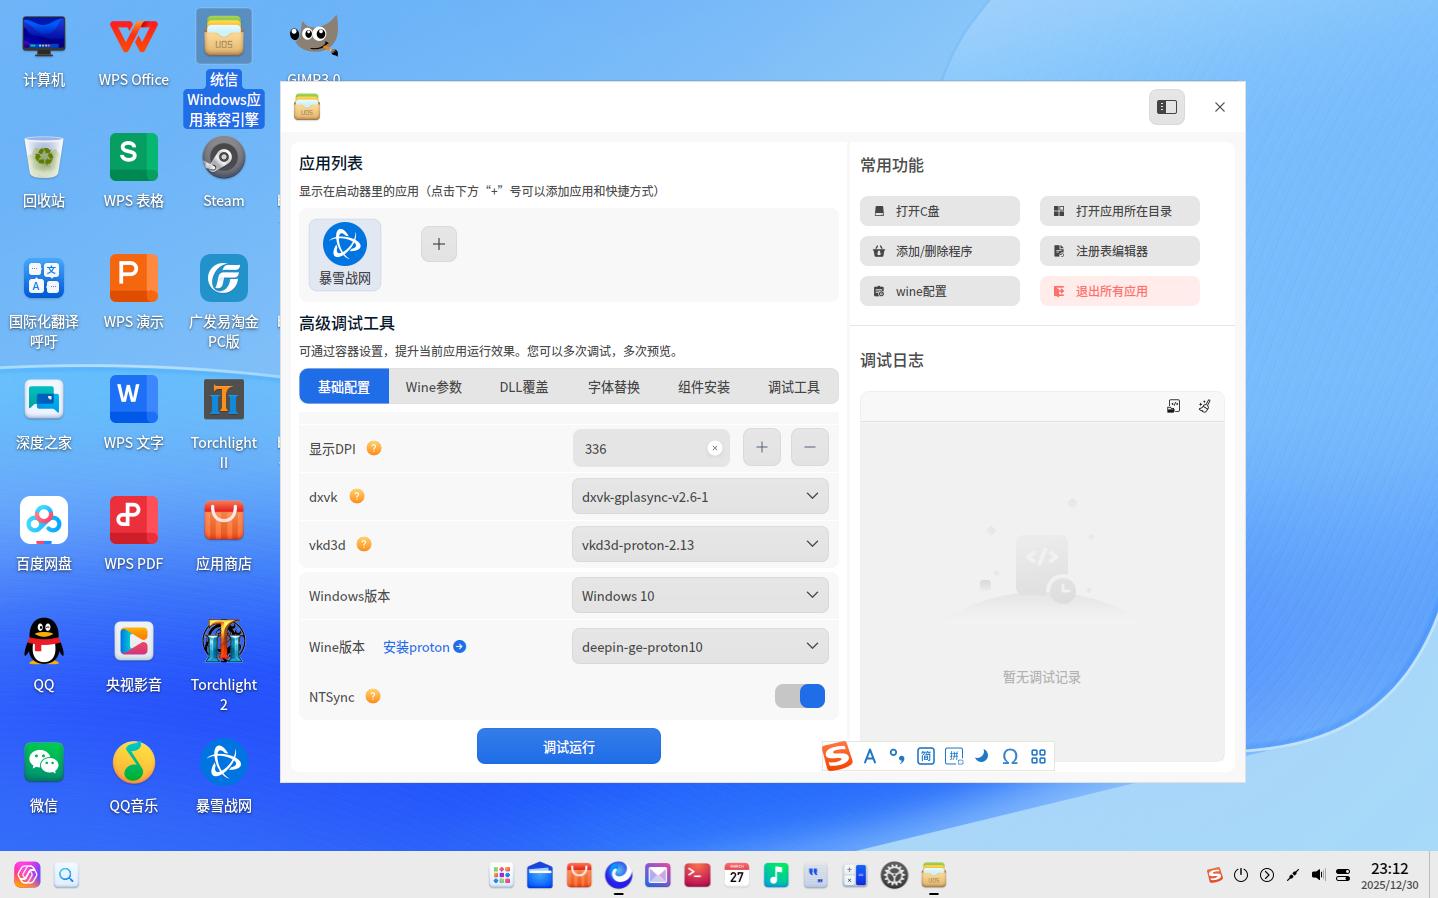
Task: Expand the dxvk version dropdown
Action: 700,496
